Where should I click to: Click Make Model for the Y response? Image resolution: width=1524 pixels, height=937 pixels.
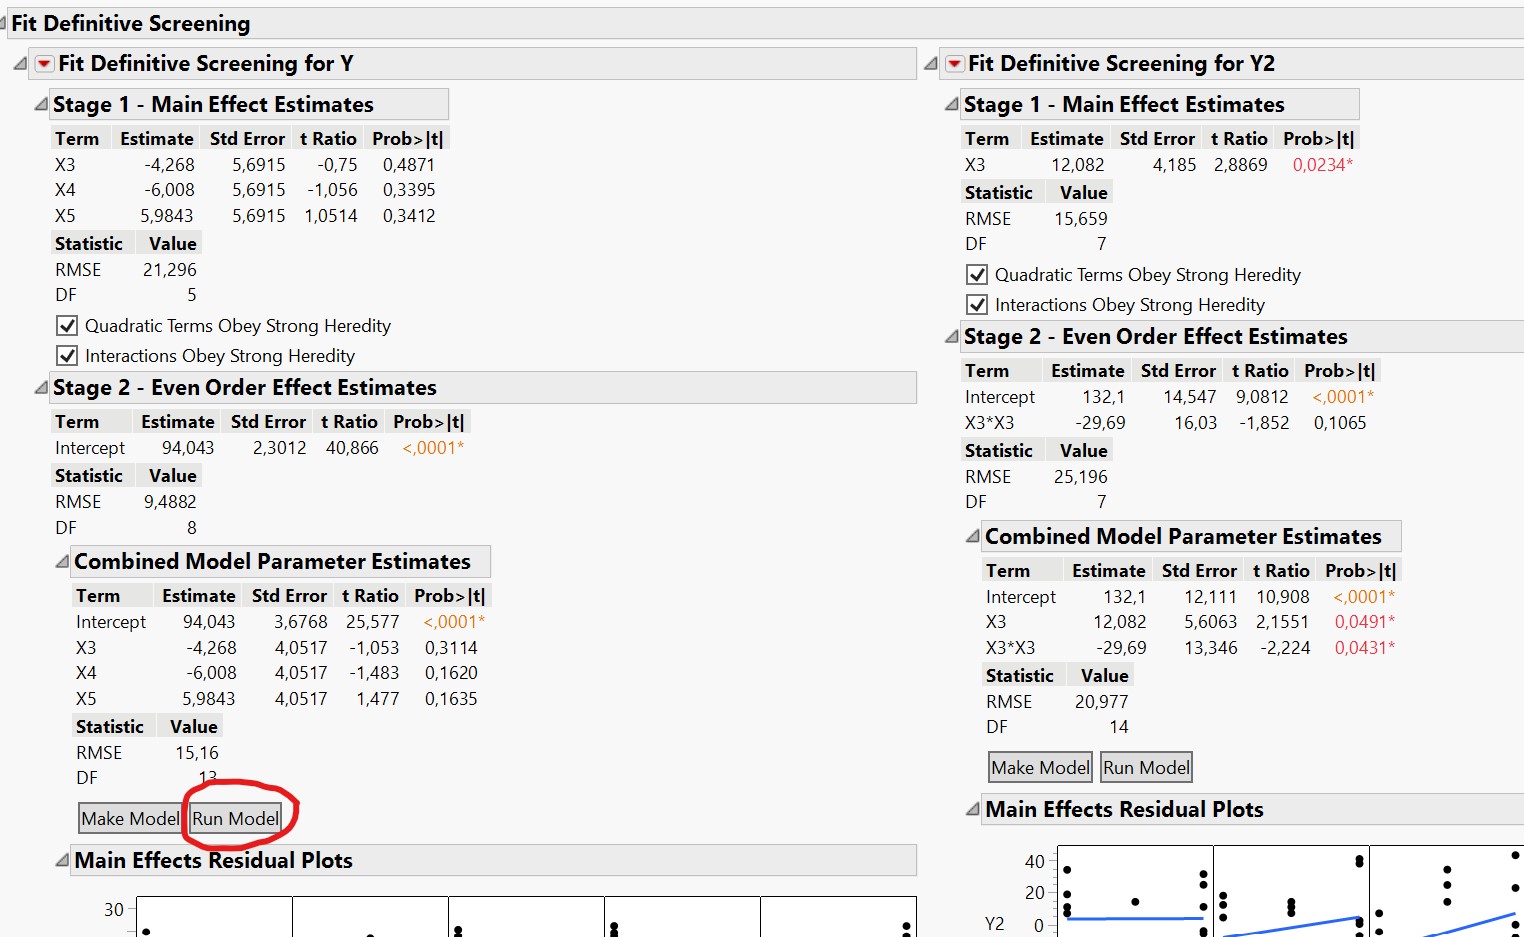tap(129, 817)
